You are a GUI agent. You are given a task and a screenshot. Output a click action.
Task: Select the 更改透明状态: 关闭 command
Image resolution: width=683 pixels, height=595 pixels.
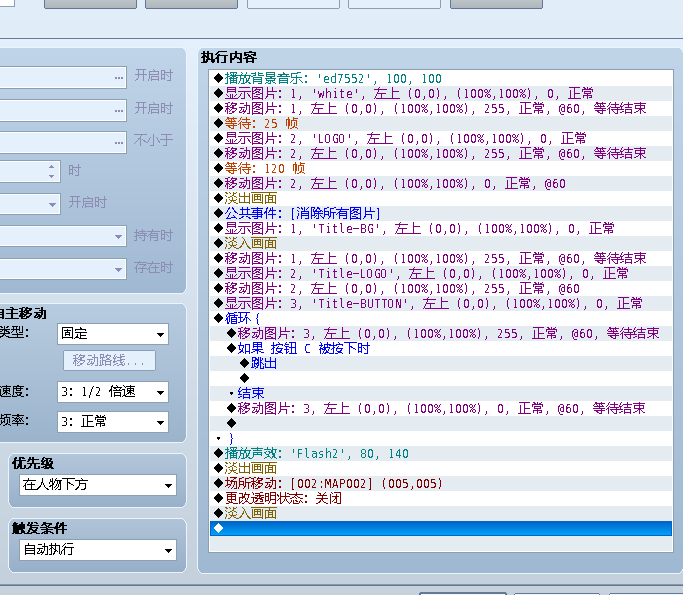tap(441, 498)
